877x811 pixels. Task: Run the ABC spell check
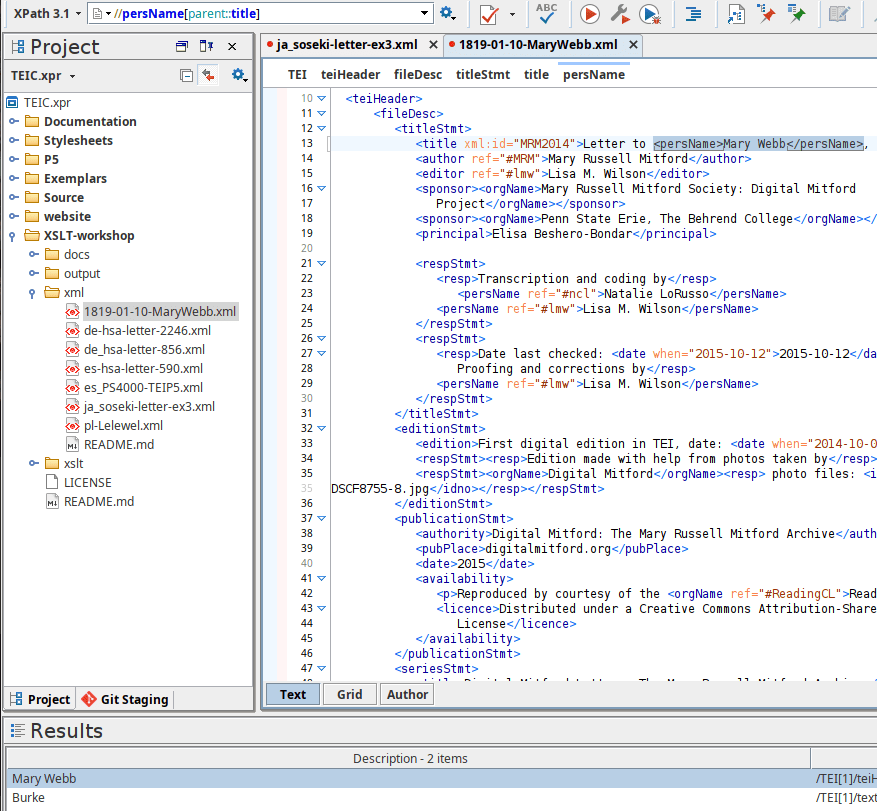(x=546, y=13)
